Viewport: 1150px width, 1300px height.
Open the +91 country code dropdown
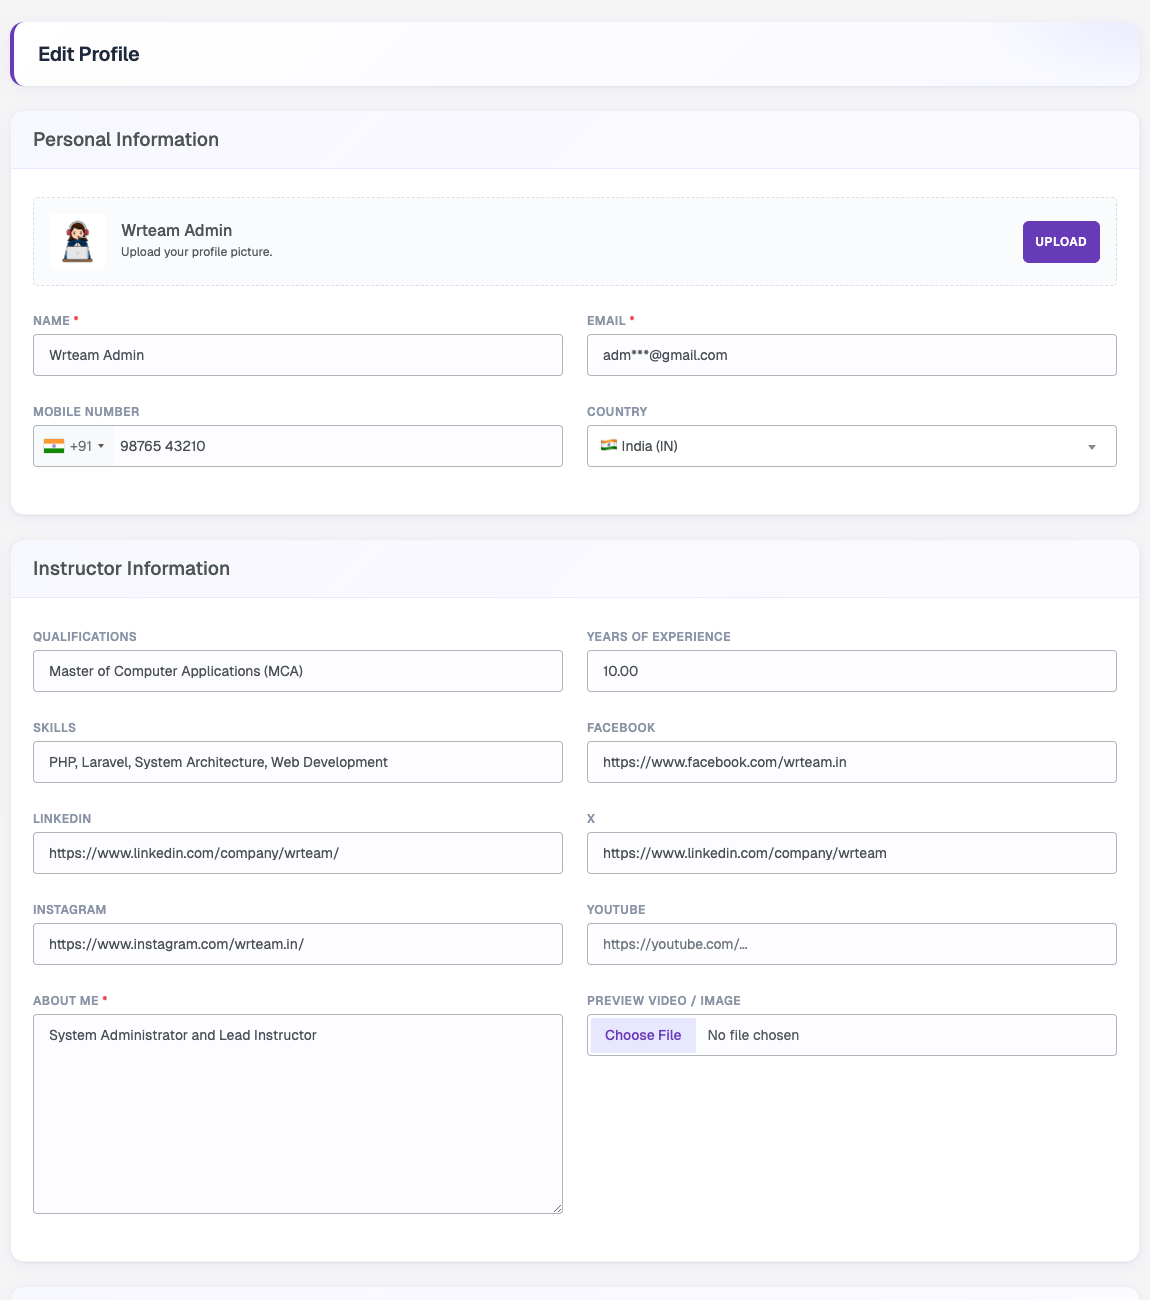[x=74, y=446]
